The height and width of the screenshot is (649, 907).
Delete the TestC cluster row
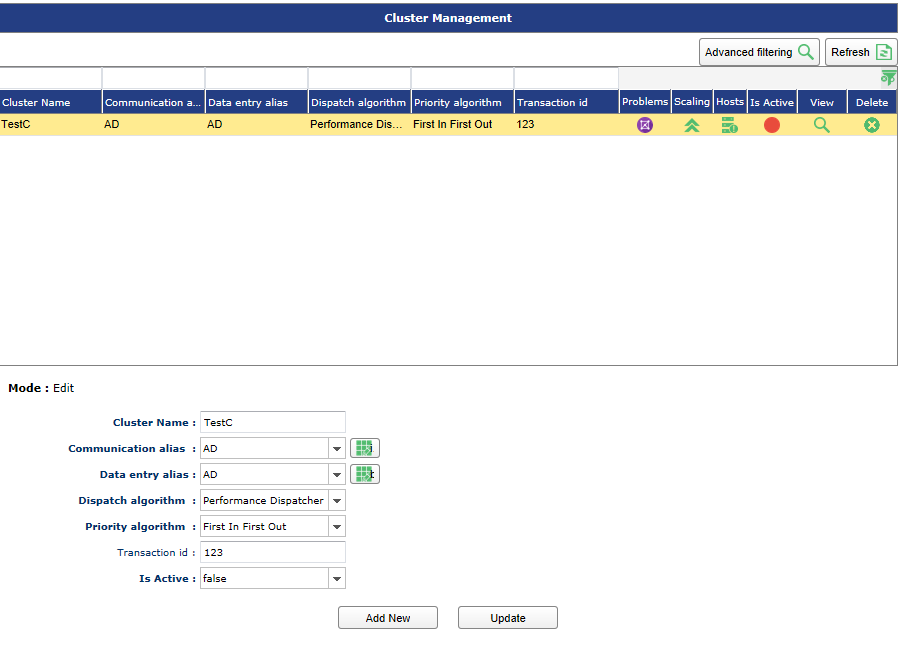pyautogui.click(x=872, y=125)
